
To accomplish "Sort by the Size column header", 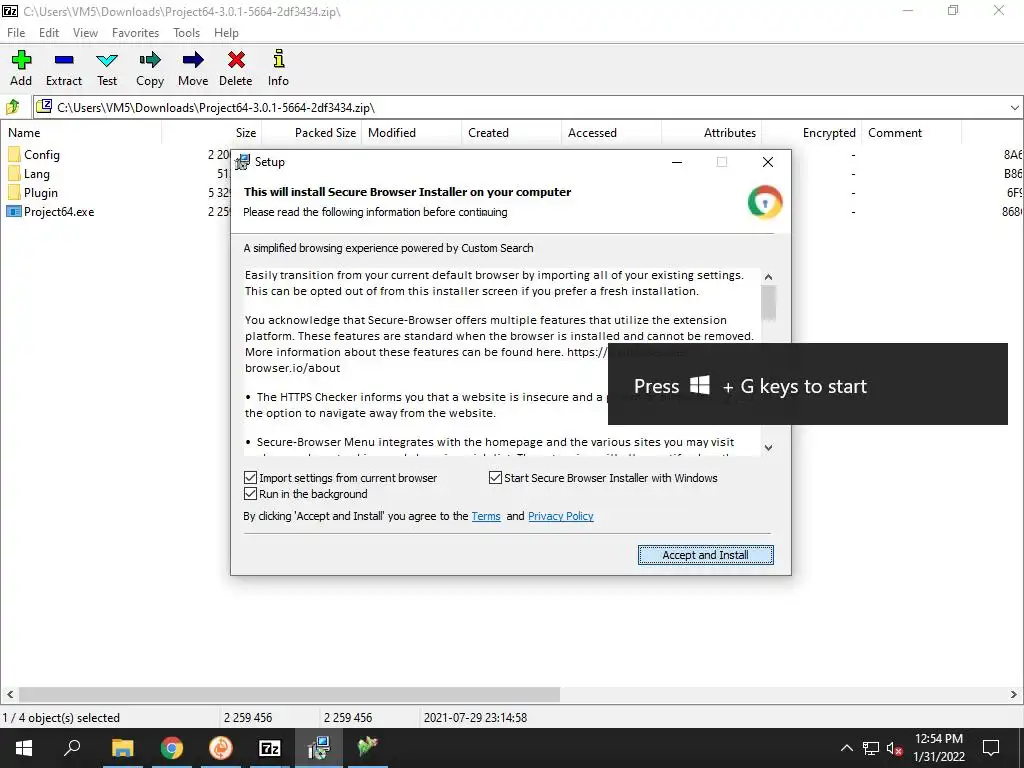I will pos(212,133).
